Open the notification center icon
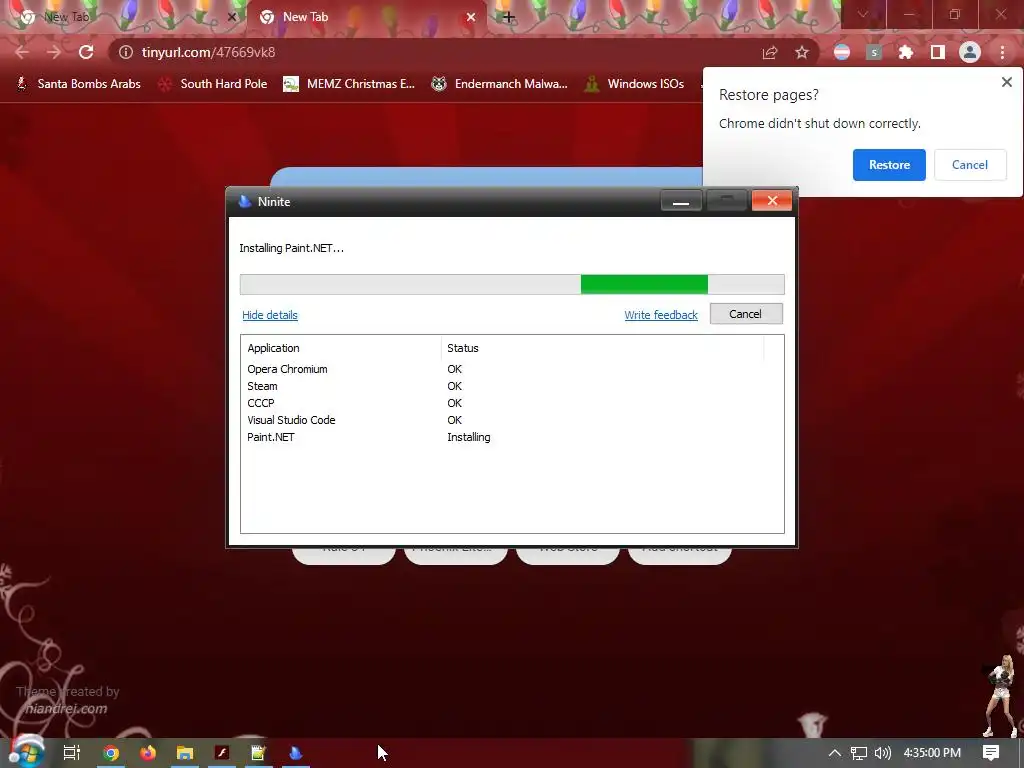 [x=991, y=753]
